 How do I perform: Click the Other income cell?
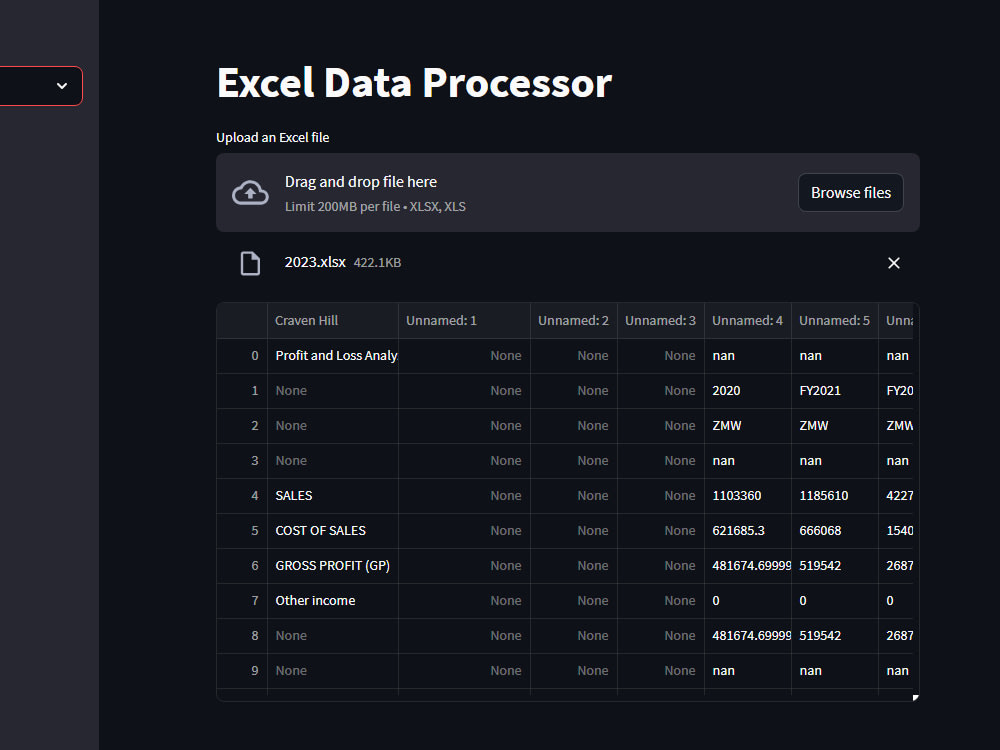coord(315,600)
